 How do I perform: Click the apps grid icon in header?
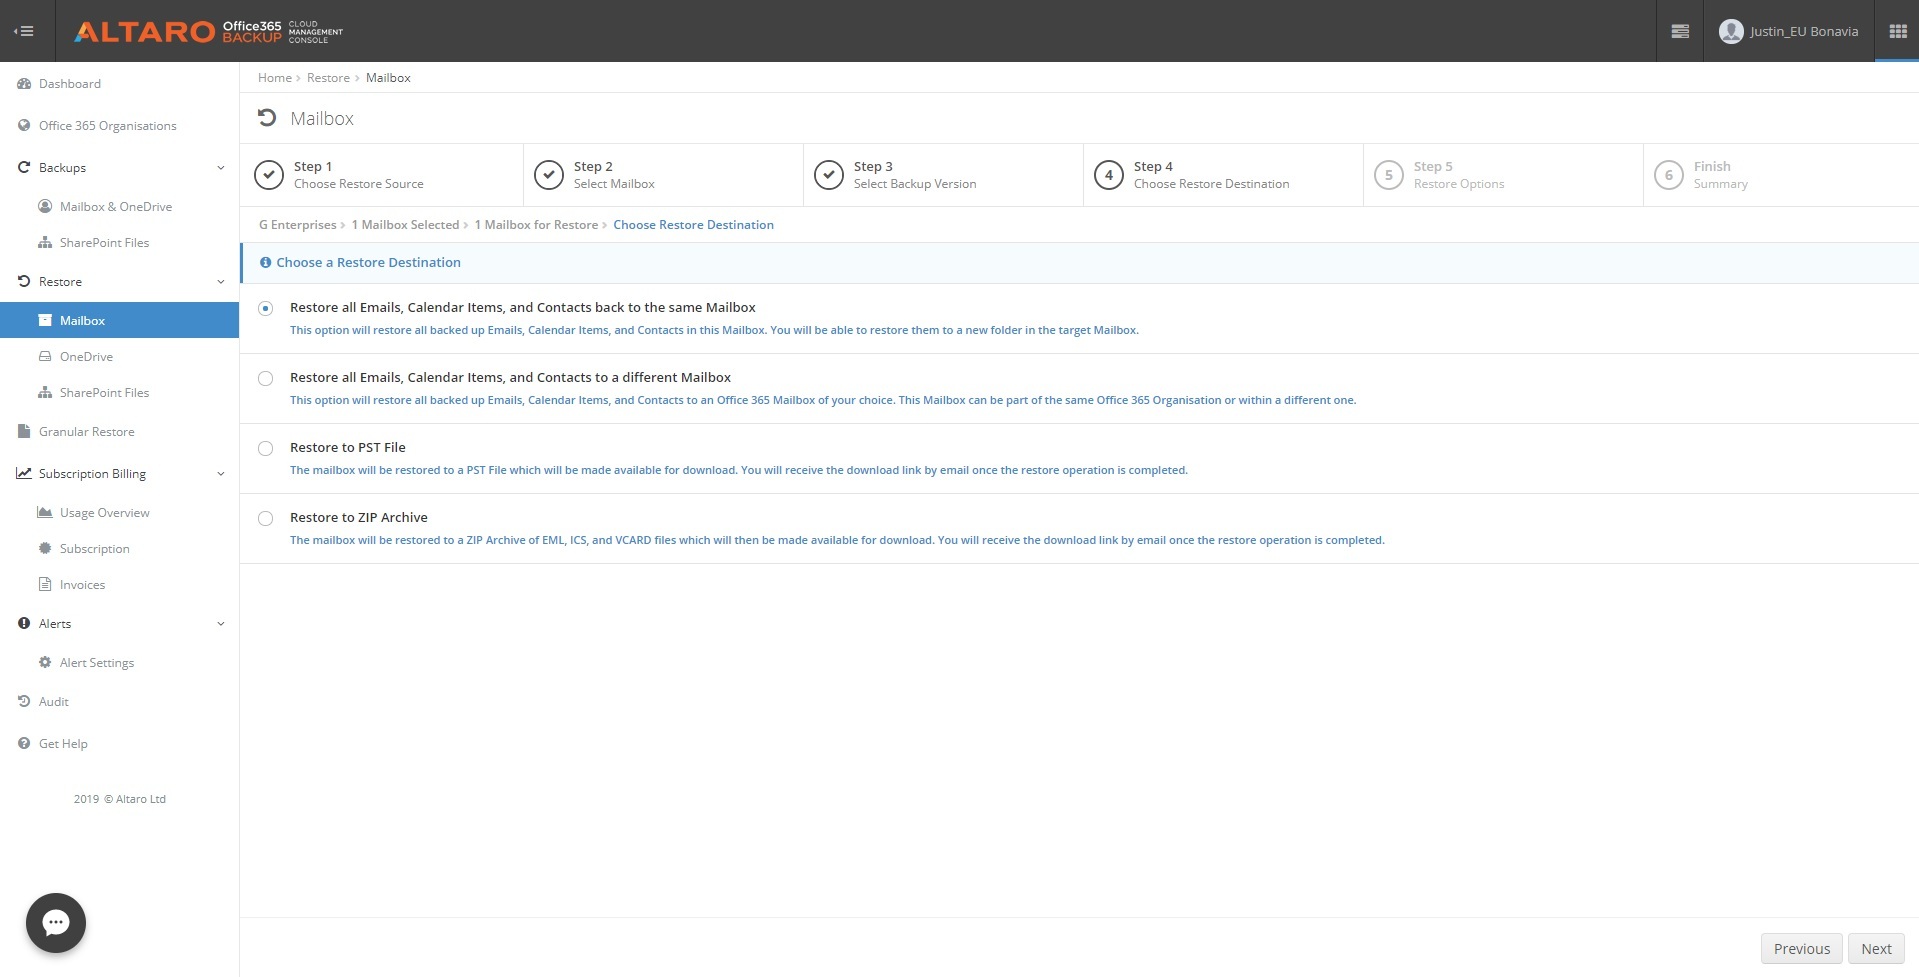point(1897,31)
